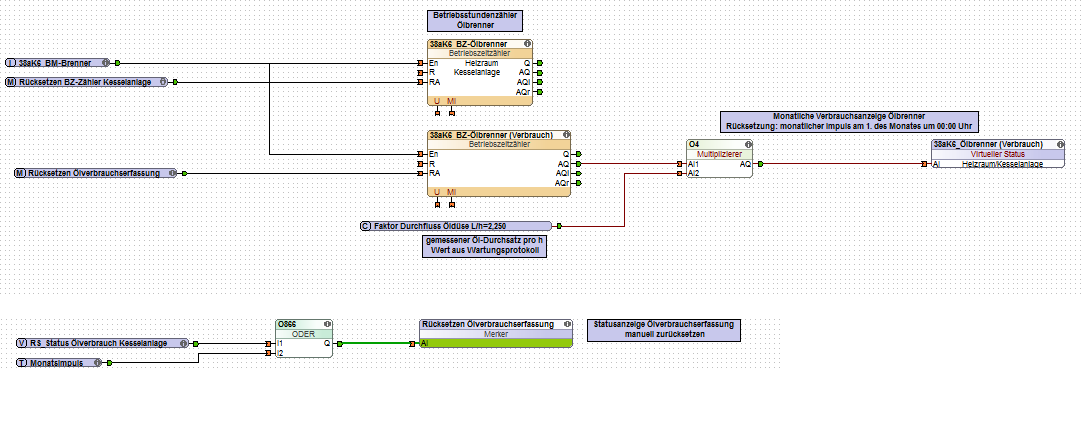
Task: Click output pin of 38aK6_BM-Brenner input
Action: [117, 63]
